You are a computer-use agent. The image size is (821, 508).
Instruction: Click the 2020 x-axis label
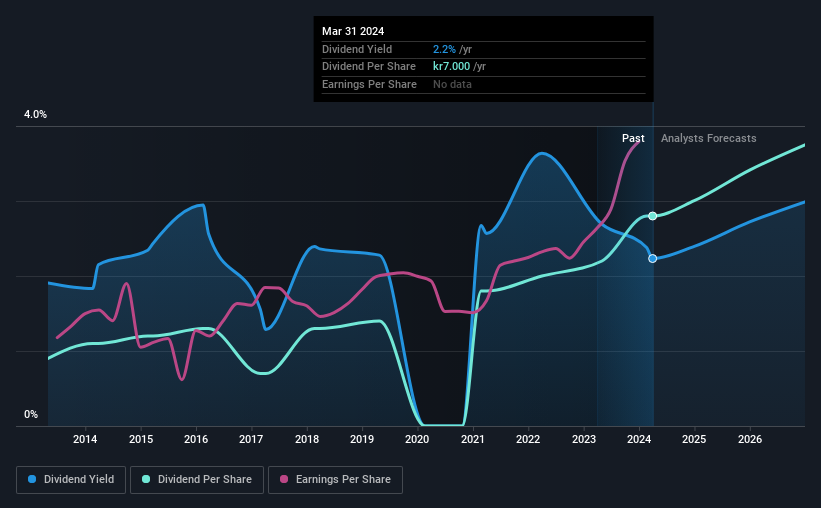coord(417,439)
